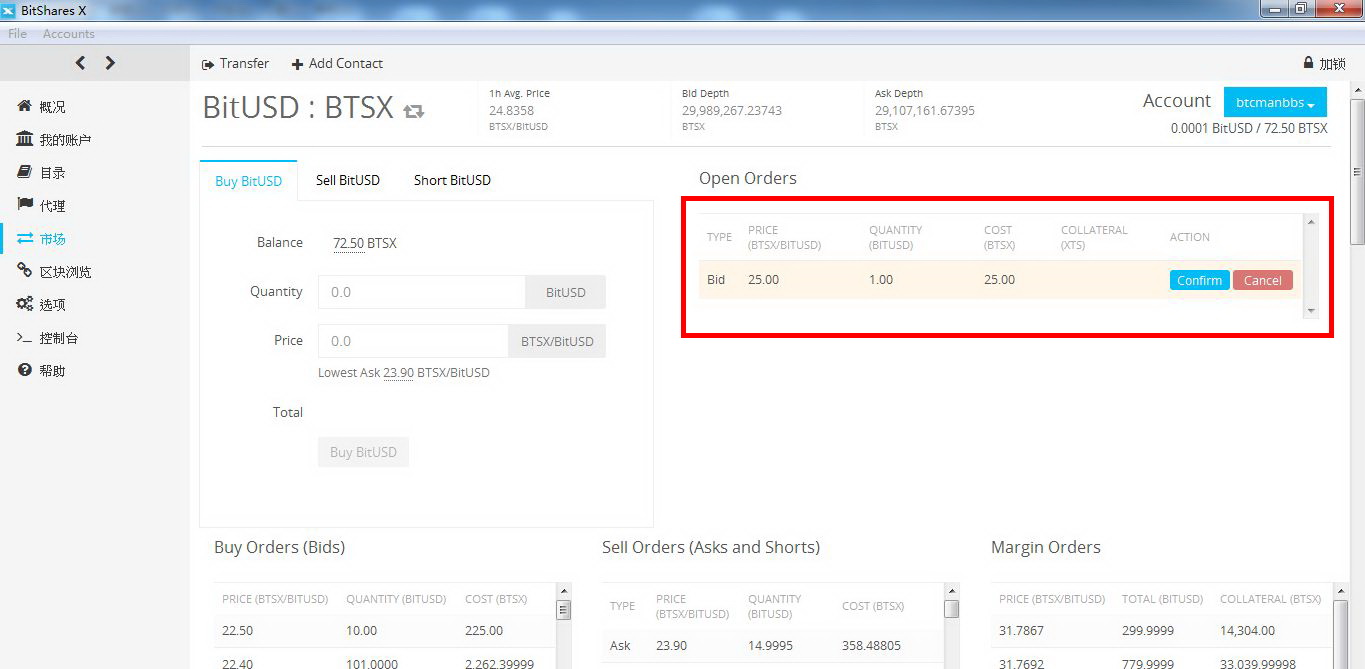Open the exchange icon 市场 sidebar item
The width and height of the screenshot is (1365, 669).
point(42,239)
